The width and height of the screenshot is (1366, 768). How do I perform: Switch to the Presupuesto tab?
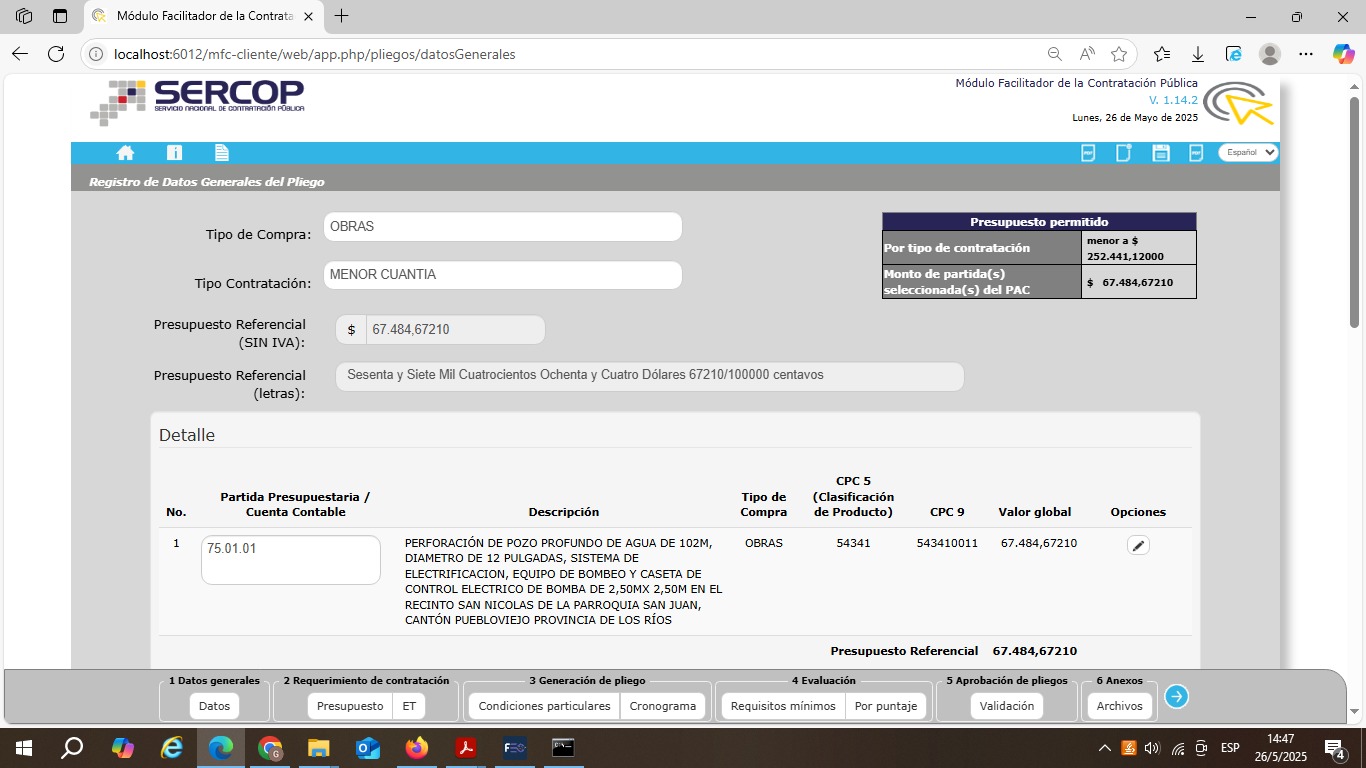click(349, 706)
